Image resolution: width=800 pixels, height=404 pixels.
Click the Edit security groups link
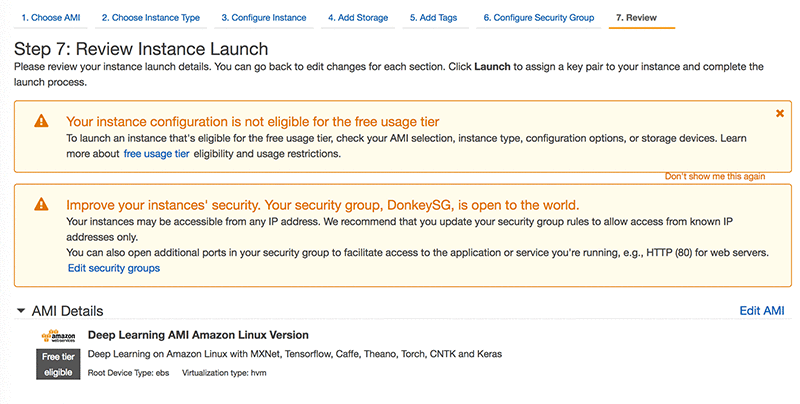[x=113, y=268]
